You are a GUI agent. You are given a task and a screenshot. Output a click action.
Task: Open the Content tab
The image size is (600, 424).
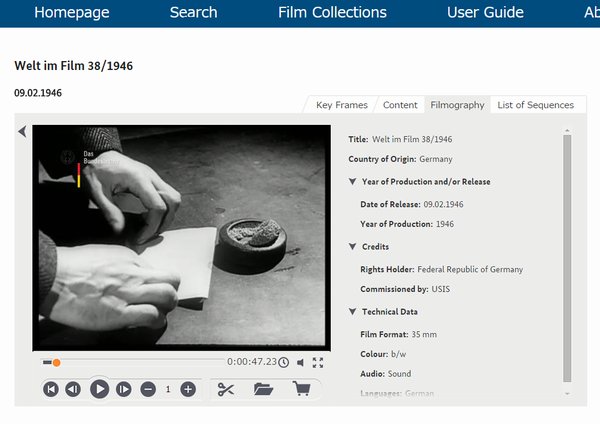(400, 105)
